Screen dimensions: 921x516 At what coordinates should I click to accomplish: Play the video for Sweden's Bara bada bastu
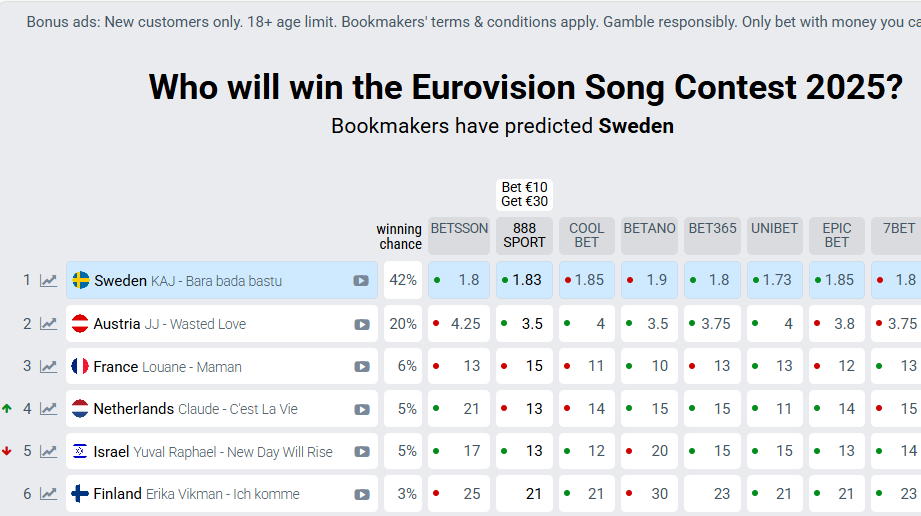[361, 281]
